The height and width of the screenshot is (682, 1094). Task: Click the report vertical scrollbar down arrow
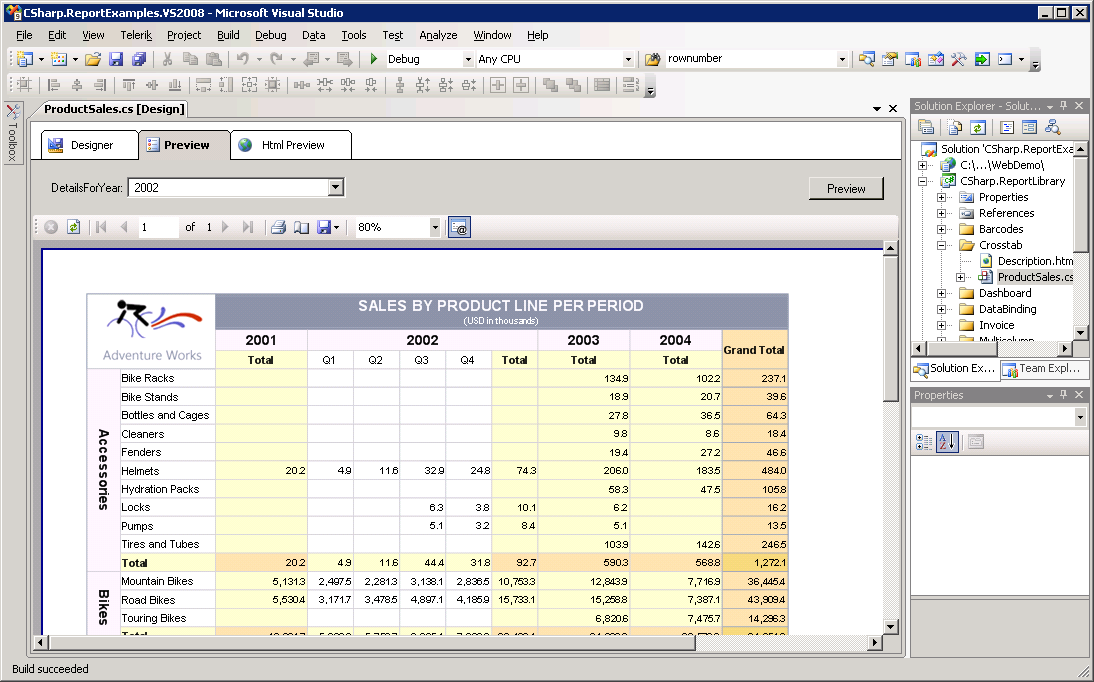[890, 626]
